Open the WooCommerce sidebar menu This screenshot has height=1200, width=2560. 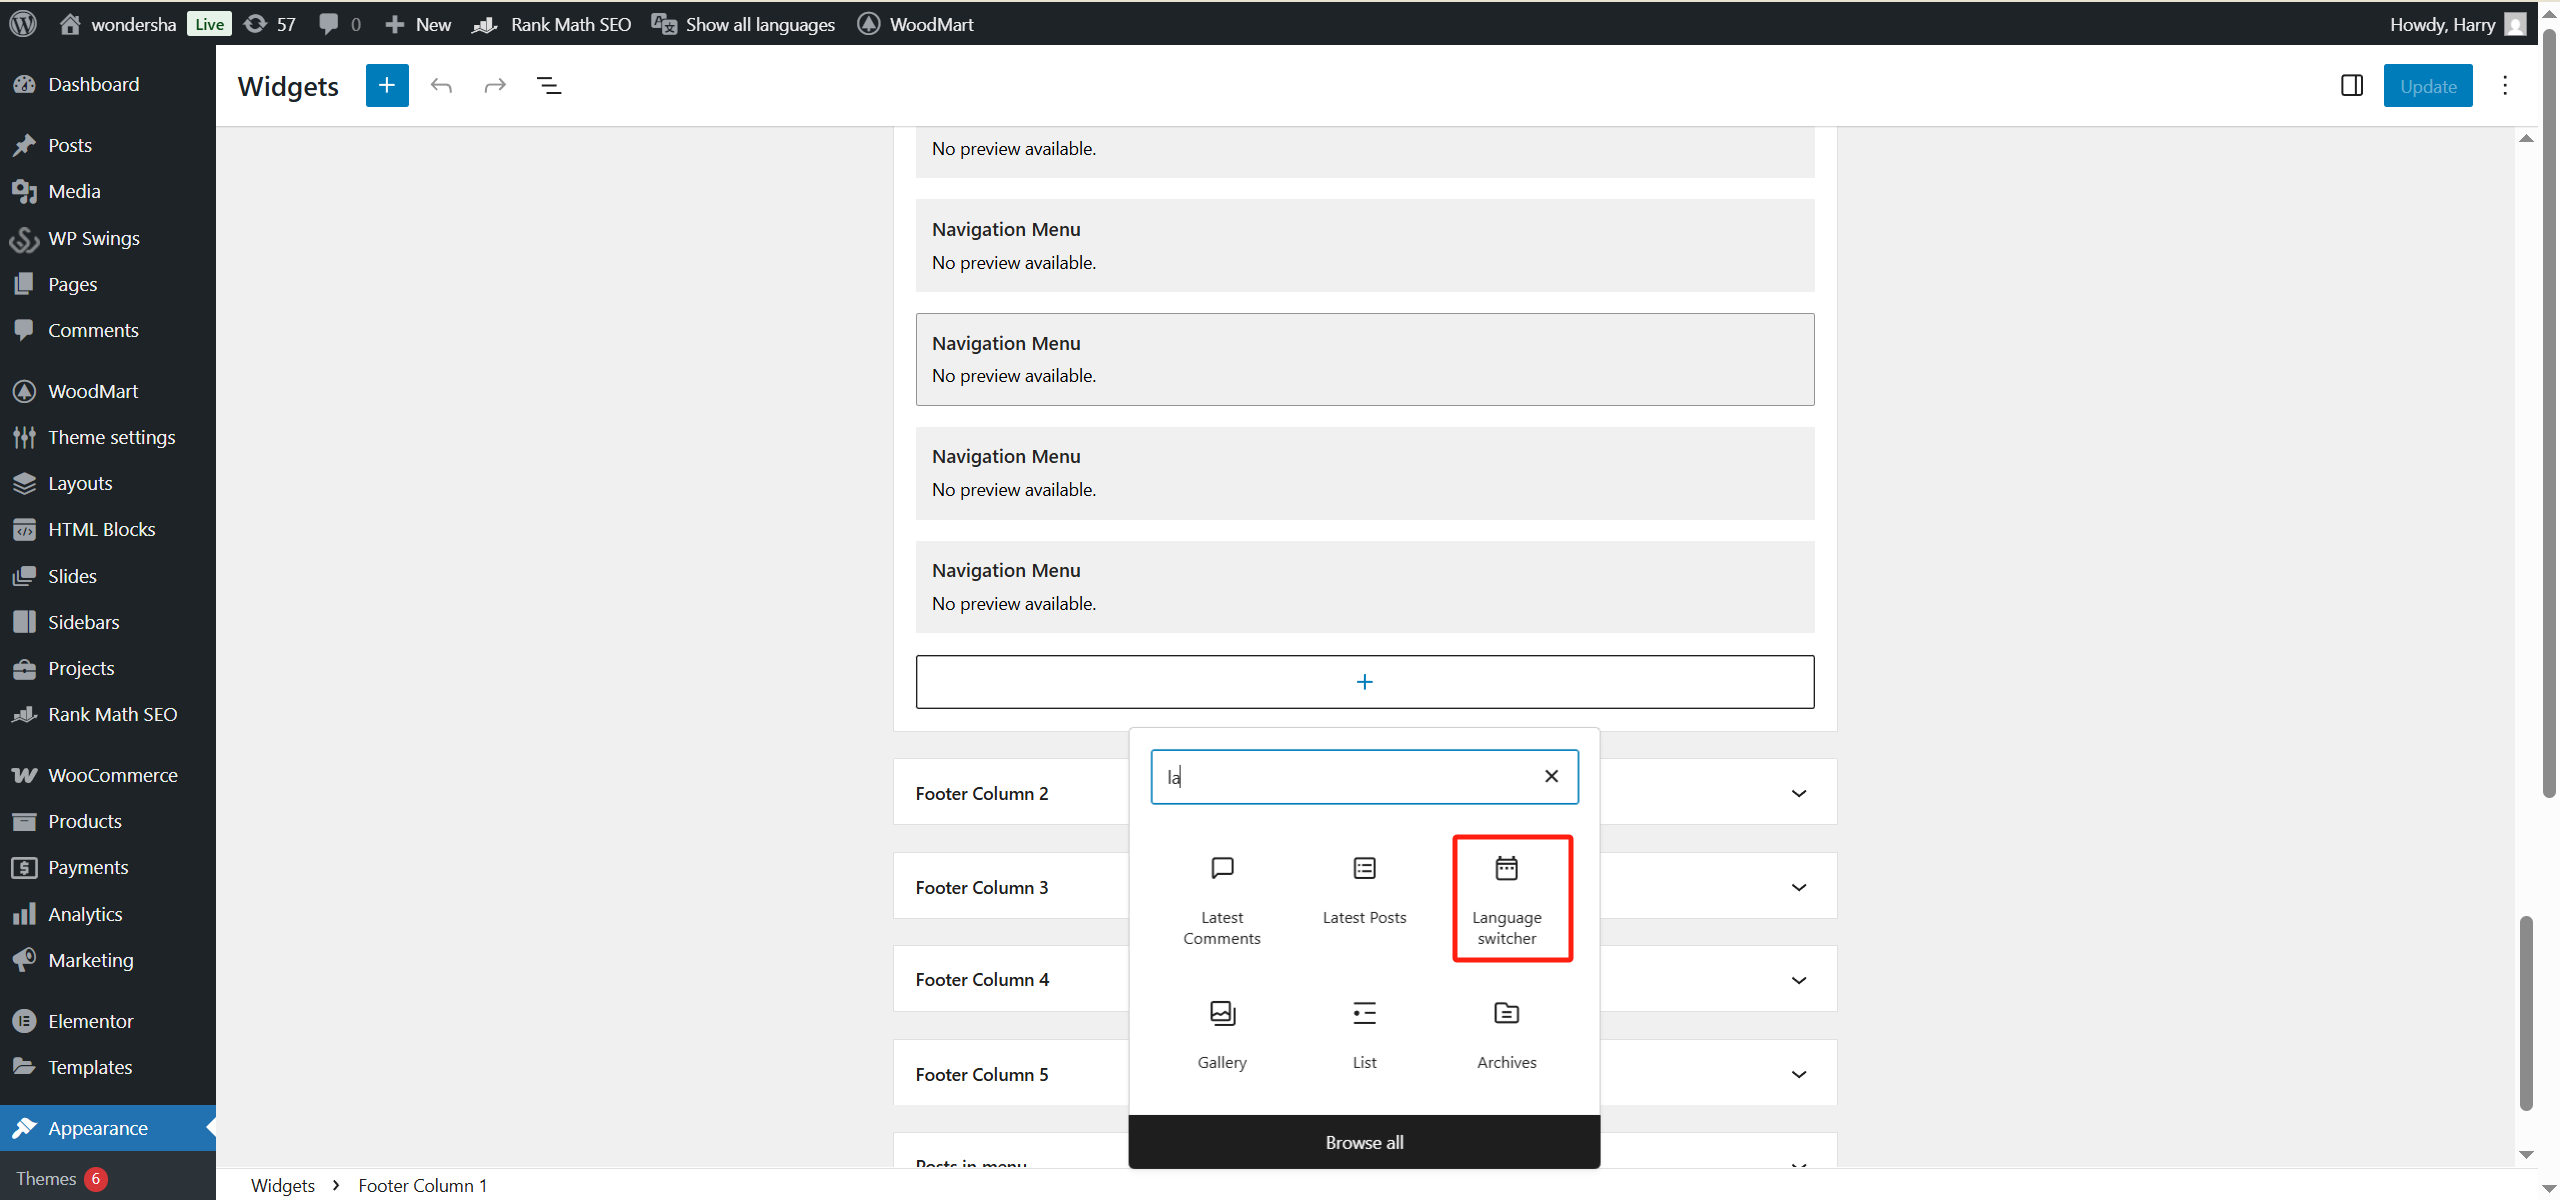click(x=113, y=774)
